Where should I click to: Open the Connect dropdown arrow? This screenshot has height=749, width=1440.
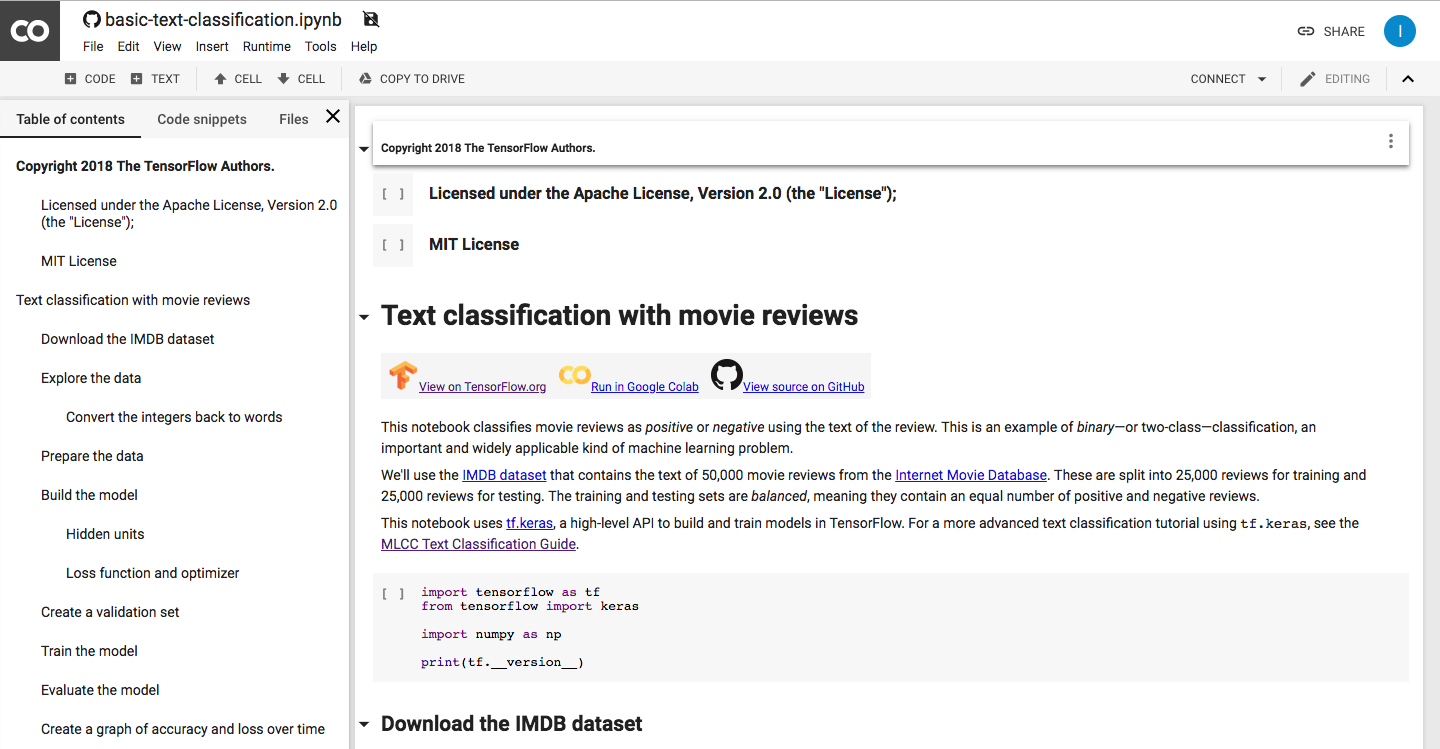pos(1262,79)
